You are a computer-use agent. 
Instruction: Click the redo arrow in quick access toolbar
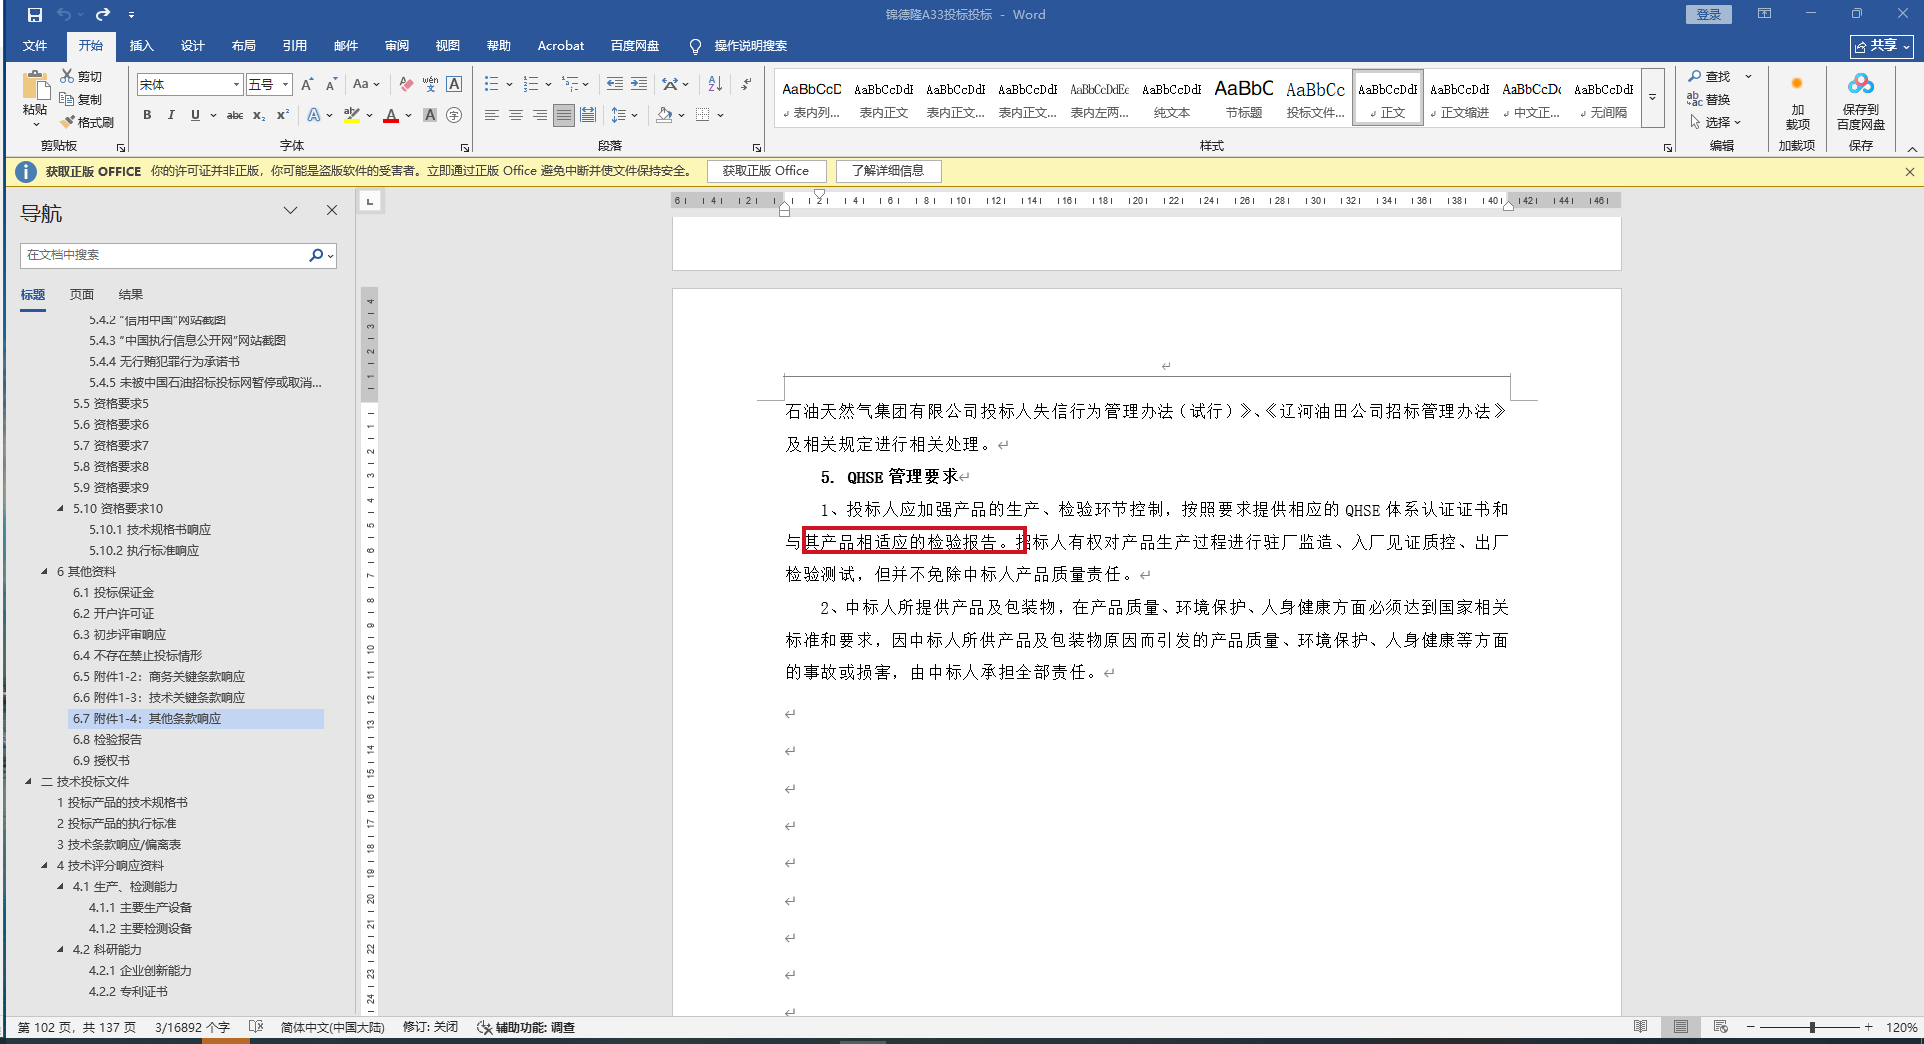tap(102, 15)
